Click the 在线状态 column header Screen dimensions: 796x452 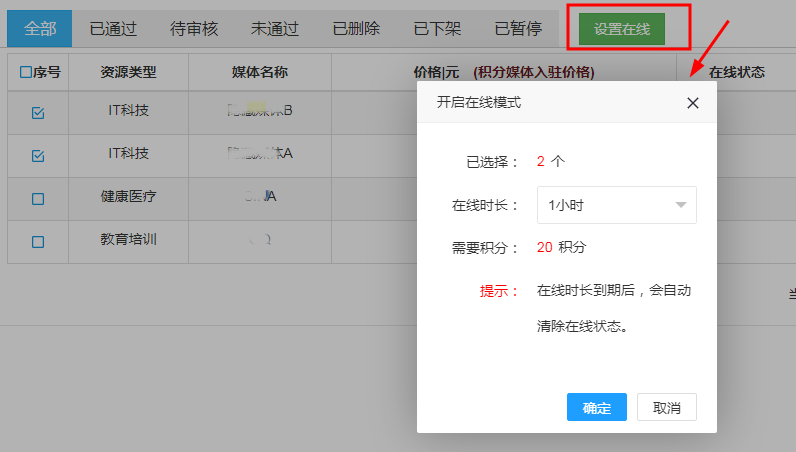(x=736, y=72)
